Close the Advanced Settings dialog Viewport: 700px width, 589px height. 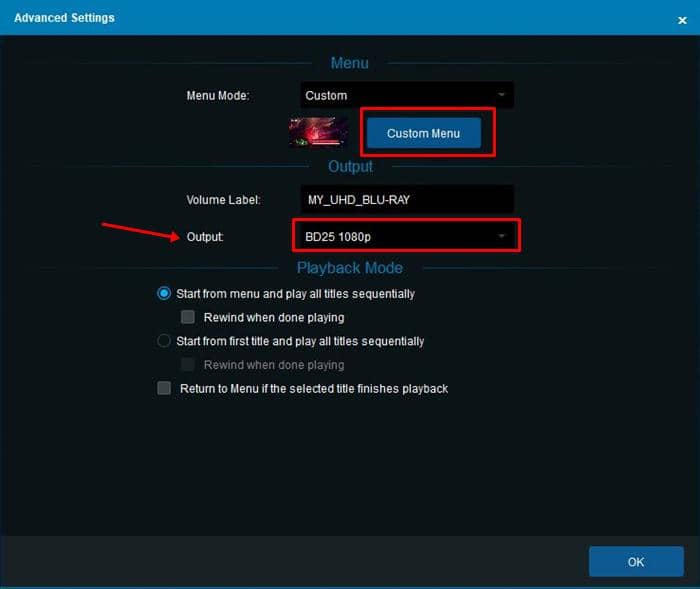tap(682, 19)
